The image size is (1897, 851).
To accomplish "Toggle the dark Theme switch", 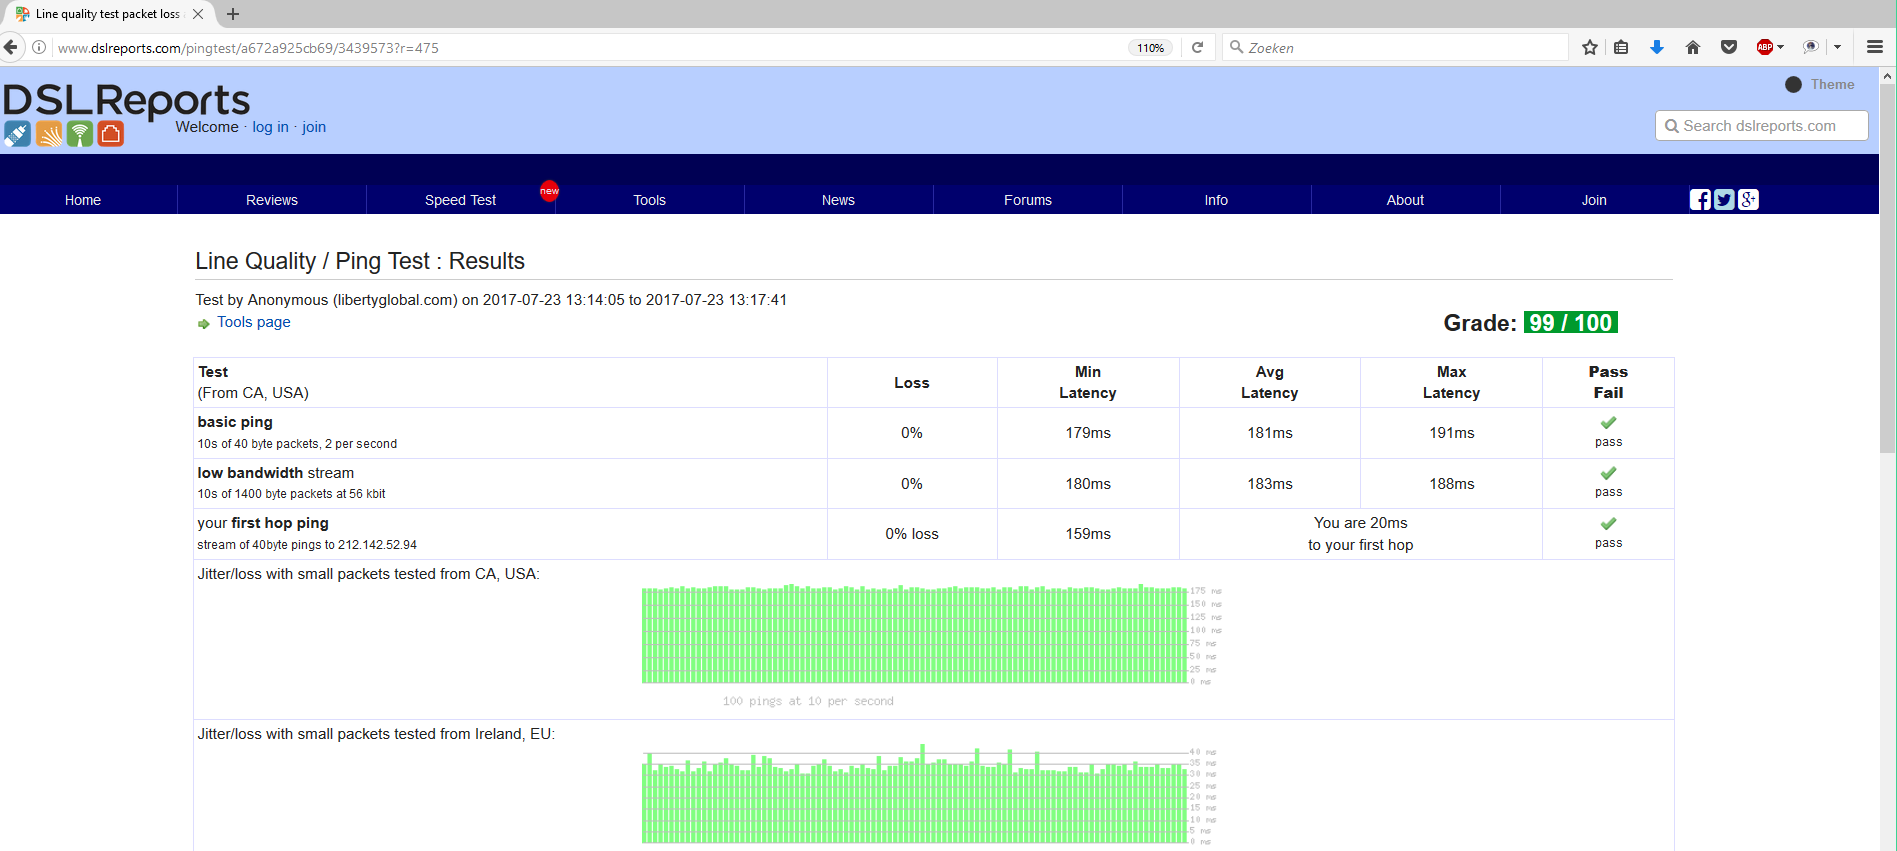I will point(1794,85).
